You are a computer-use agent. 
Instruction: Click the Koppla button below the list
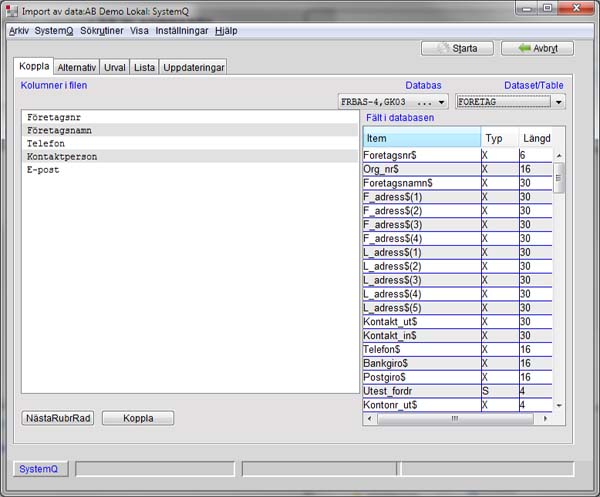[x=138, y=418]
